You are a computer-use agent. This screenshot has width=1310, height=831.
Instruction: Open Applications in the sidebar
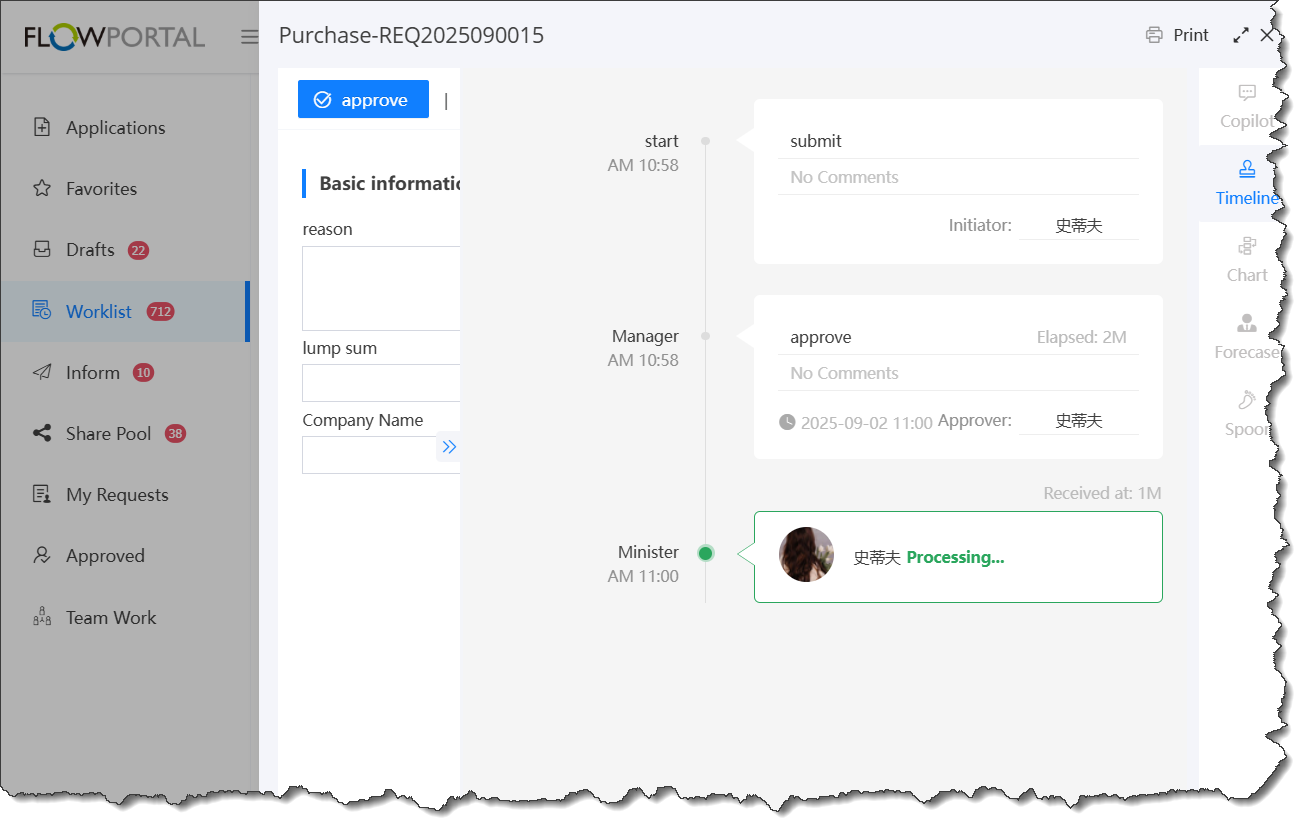[x=115, y=128]
